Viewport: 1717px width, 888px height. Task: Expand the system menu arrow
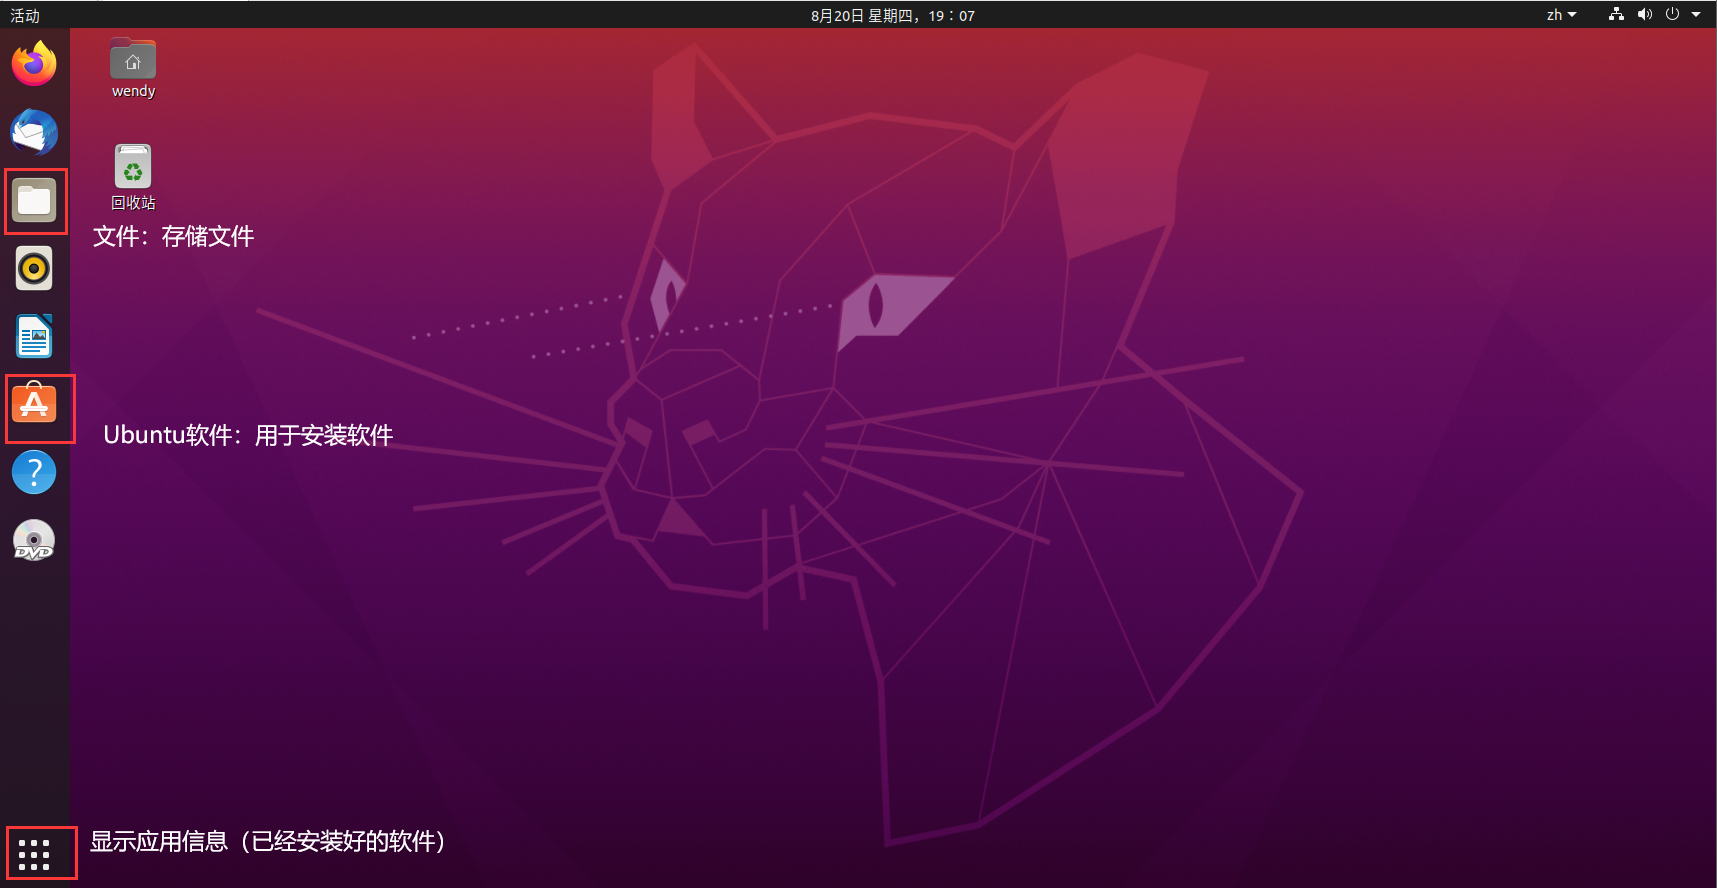[1696, 14]
